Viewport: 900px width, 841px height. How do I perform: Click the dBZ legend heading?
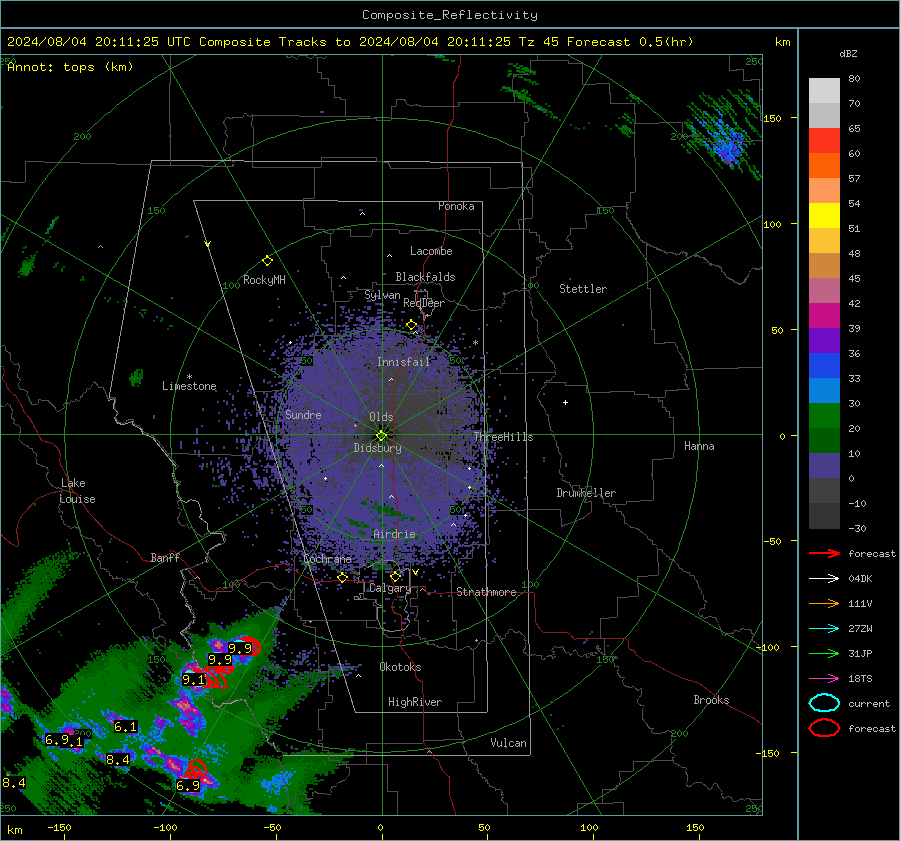coord(848,54)
